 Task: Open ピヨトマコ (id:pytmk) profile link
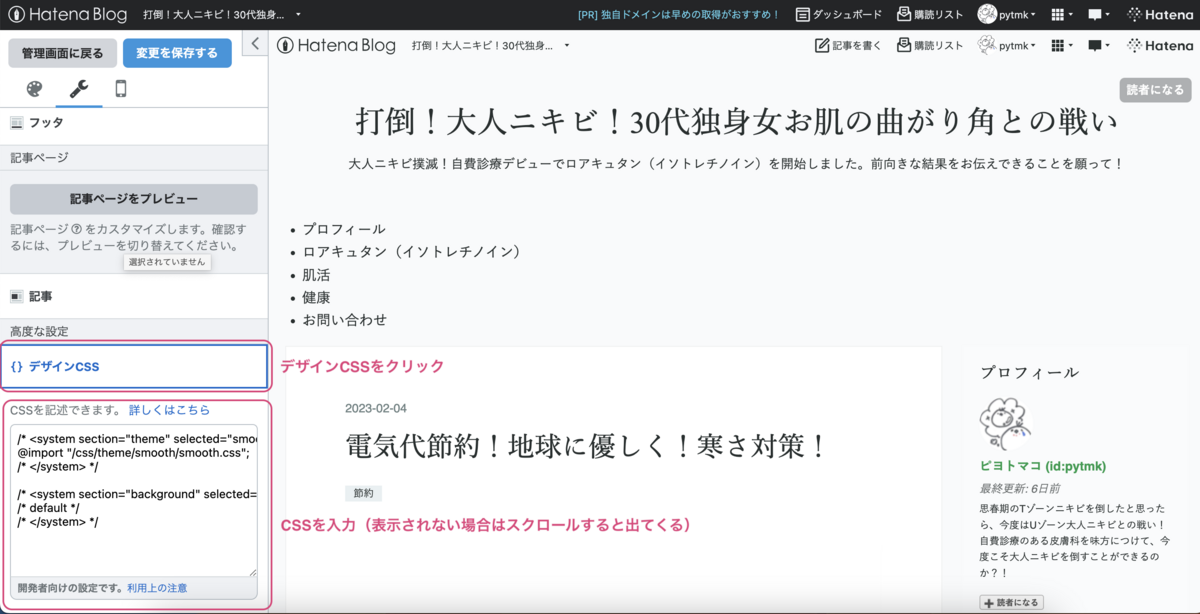[x=1043, y=466]
